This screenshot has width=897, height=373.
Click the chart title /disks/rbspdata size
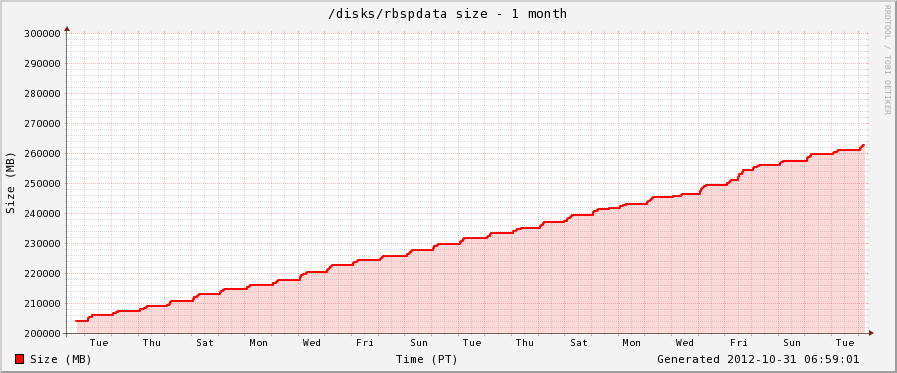[x=447, y=14]
